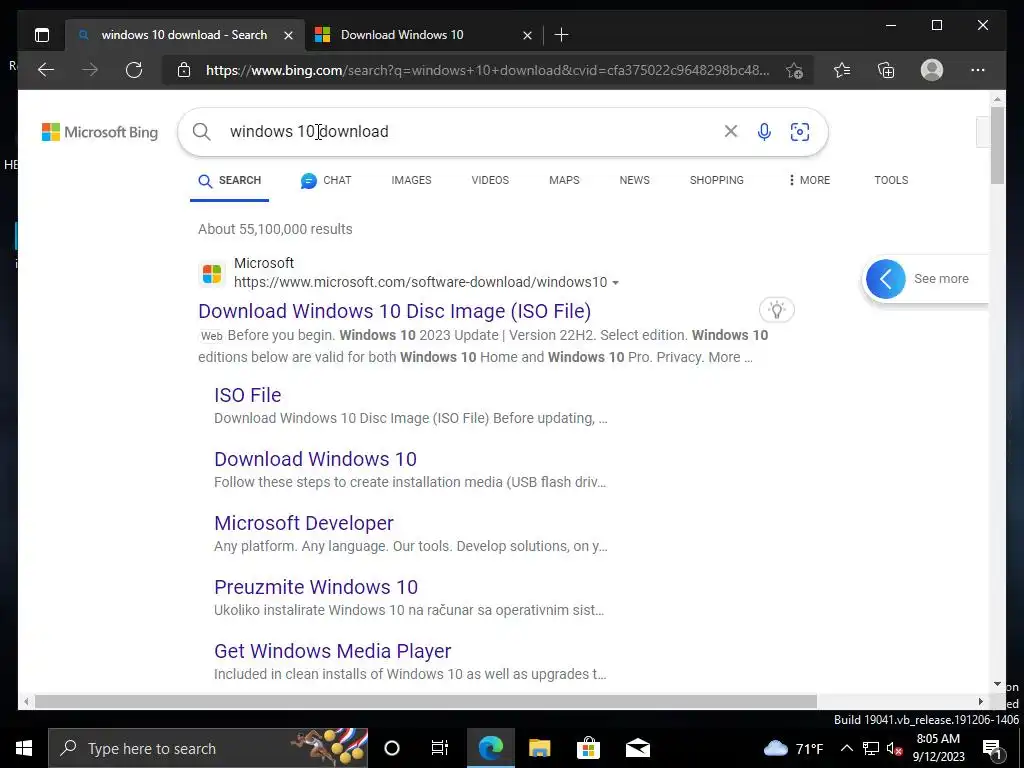Open the SHOPPING results tab
Viewport: 1024px width, 768px height.
716,180
